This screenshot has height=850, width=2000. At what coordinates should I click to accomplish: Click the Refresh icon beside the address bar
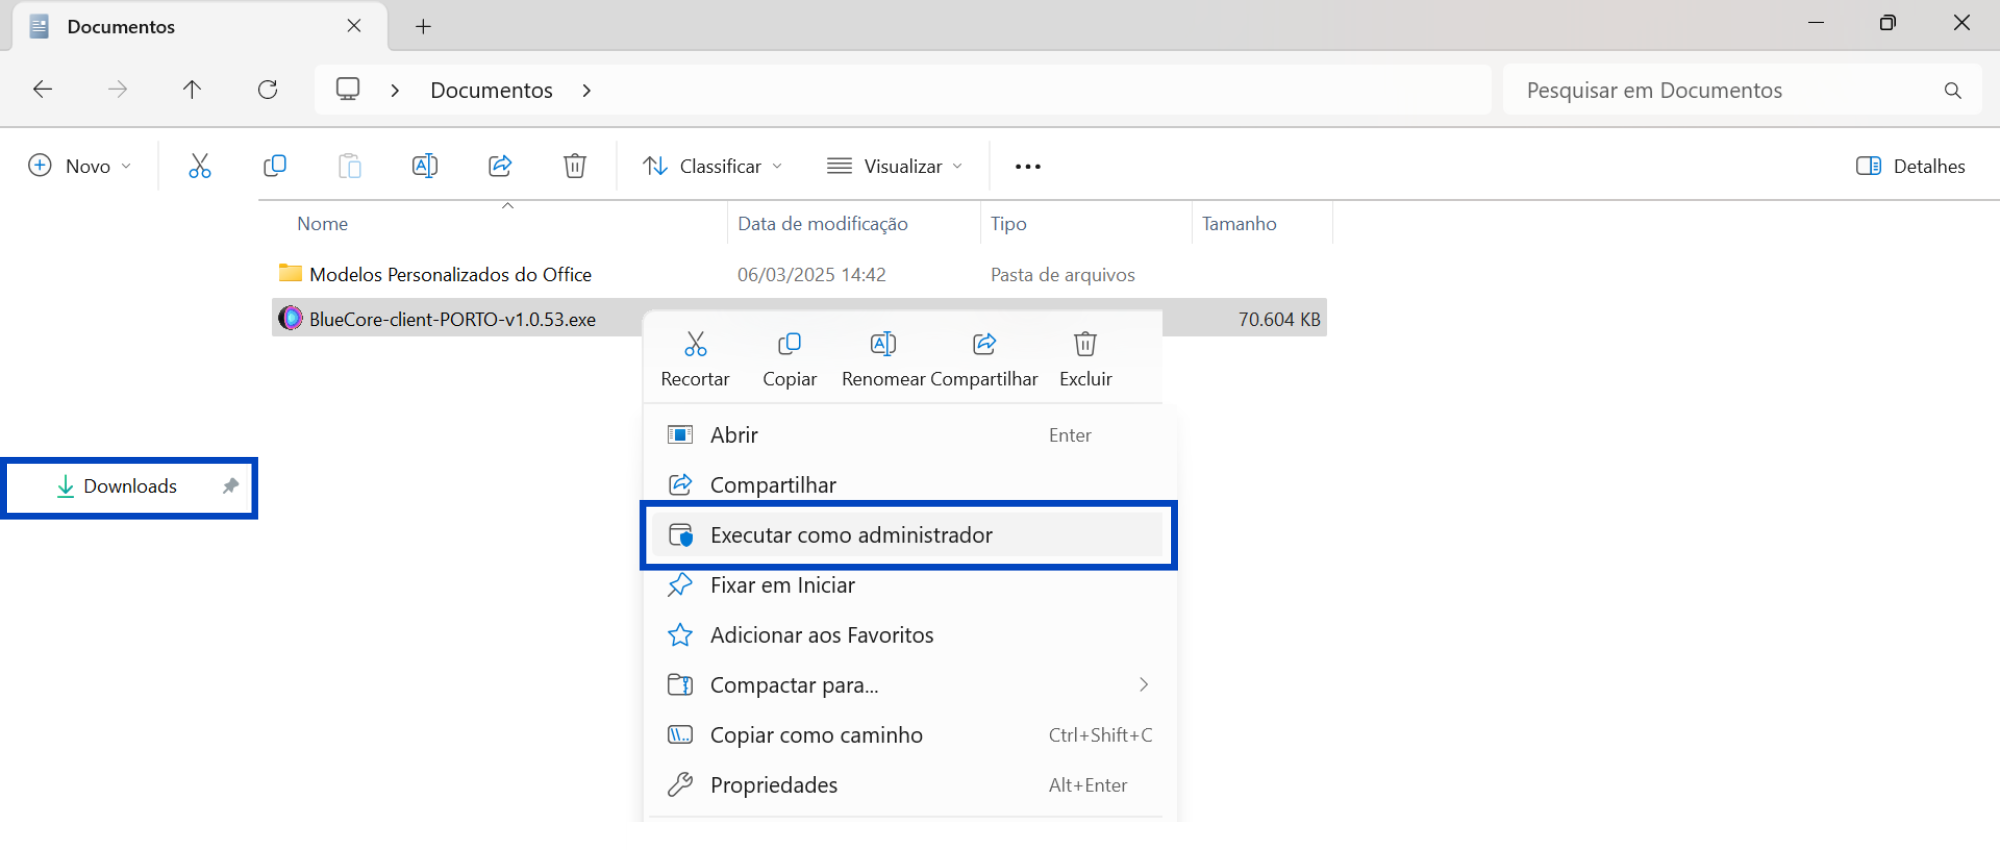[267, 90]
